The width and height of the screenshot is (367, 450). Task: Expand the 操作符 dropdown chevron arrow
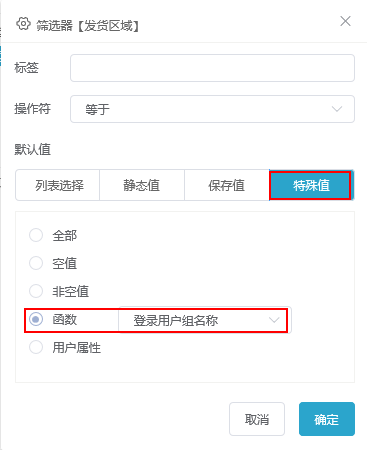(337, 109)
